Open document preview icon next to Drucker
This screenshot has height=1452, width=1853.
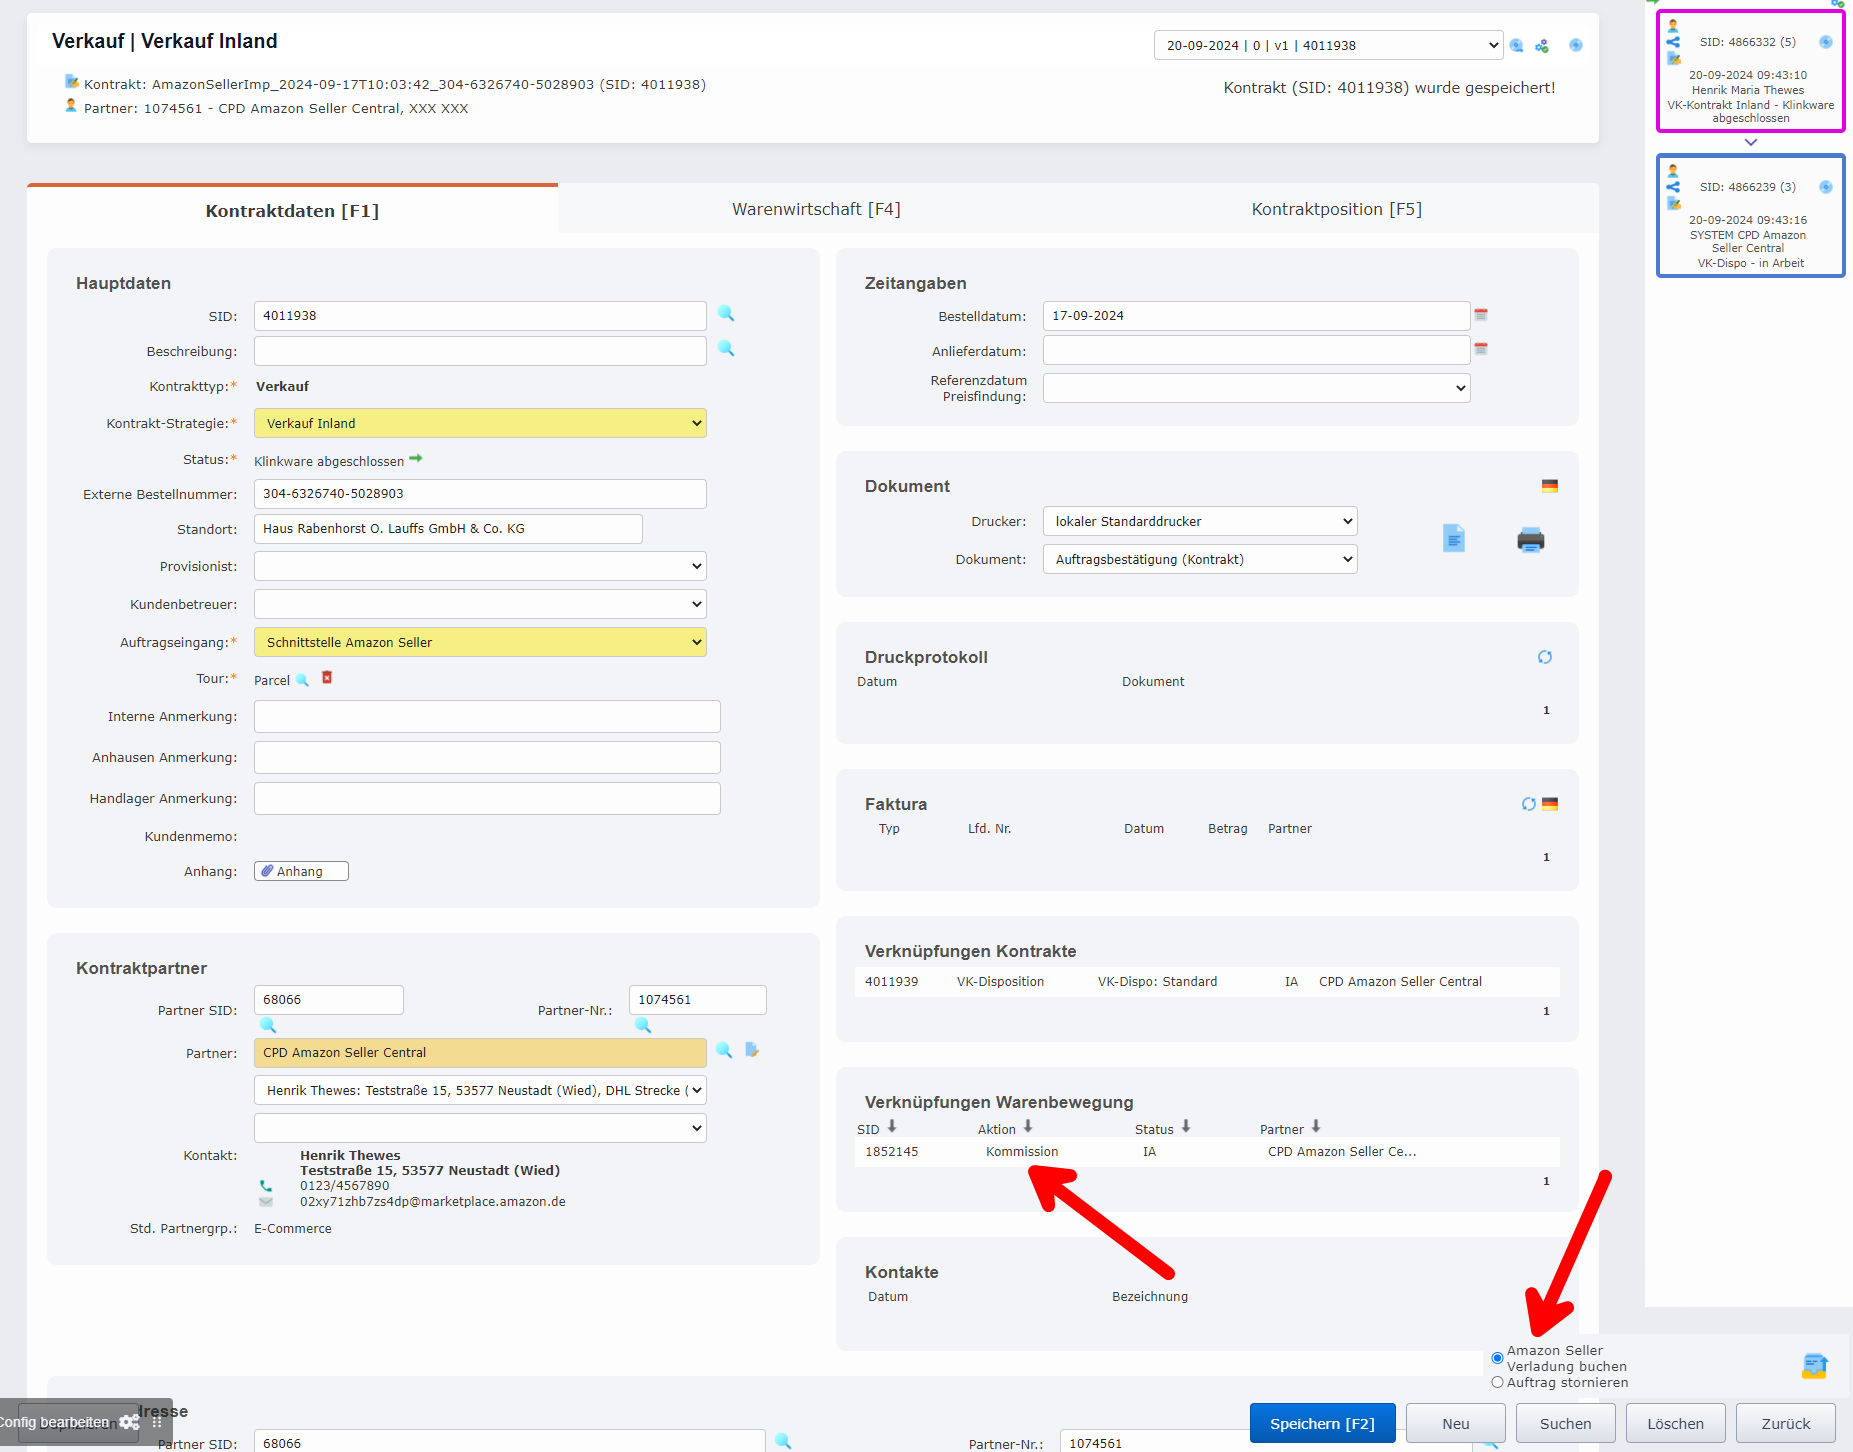pyautogui.click(x=1453, y=539)
